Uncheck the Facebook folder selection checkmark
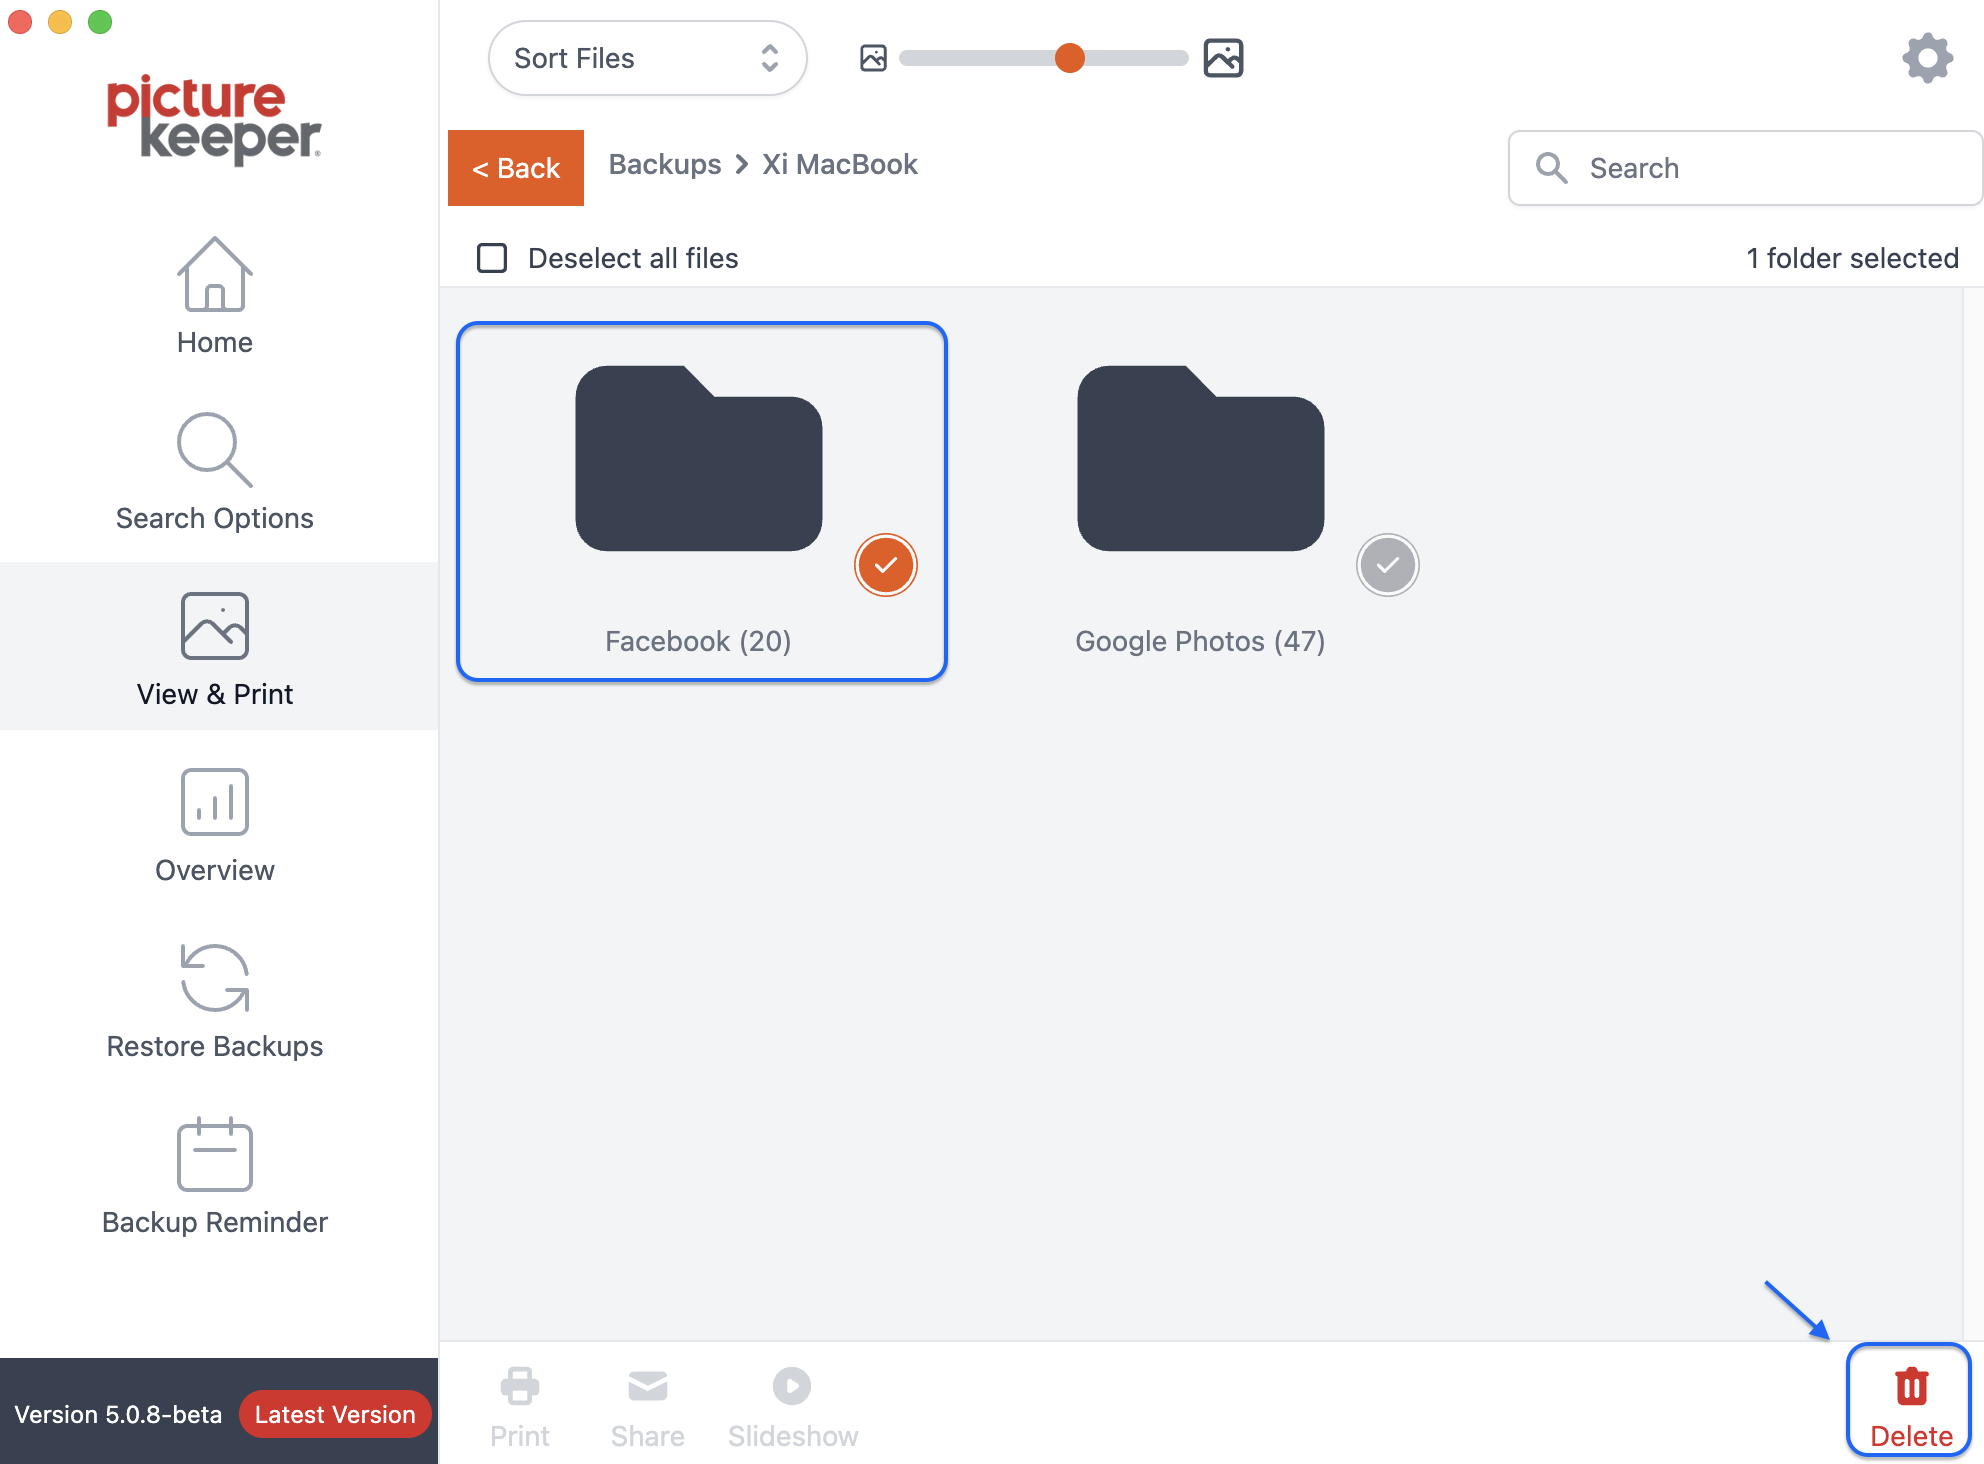The height and width of the screenshot is (1464, 1984). (885, 565)
